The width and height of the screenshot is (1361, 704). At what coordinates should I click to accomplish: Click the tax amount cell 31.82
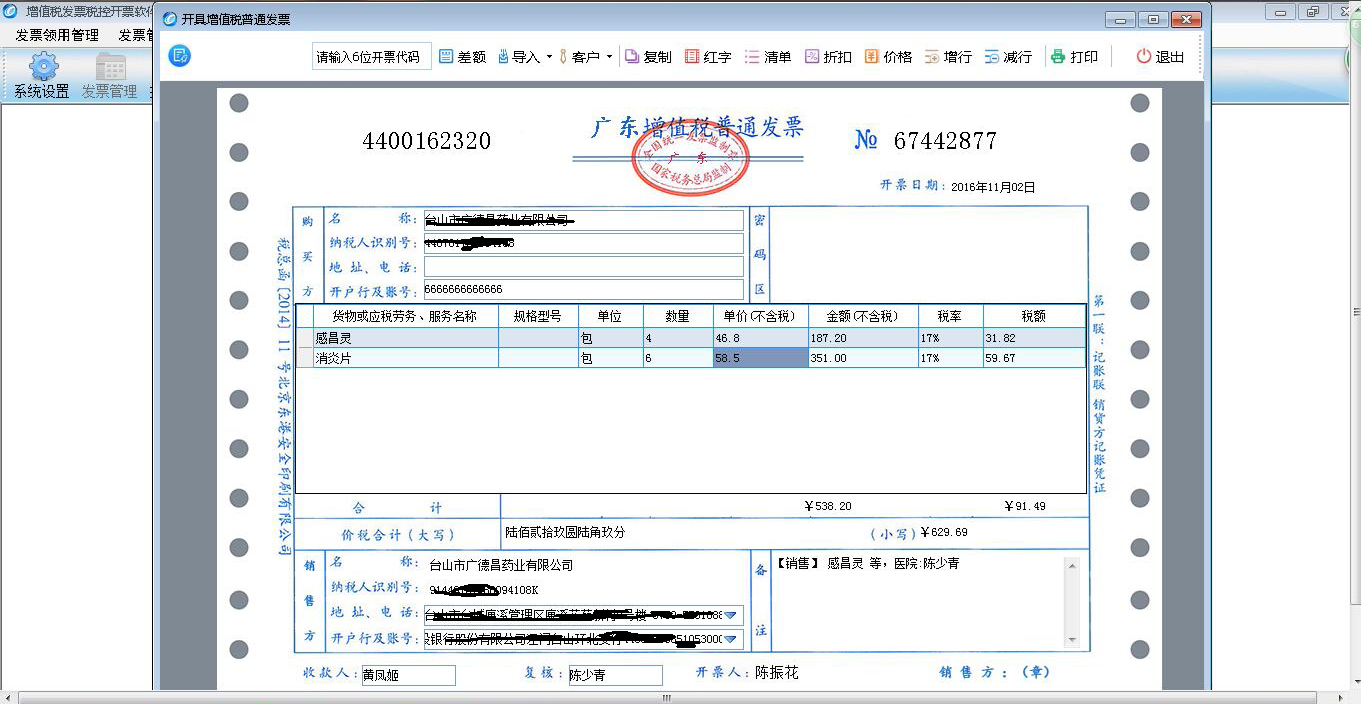1034,339
